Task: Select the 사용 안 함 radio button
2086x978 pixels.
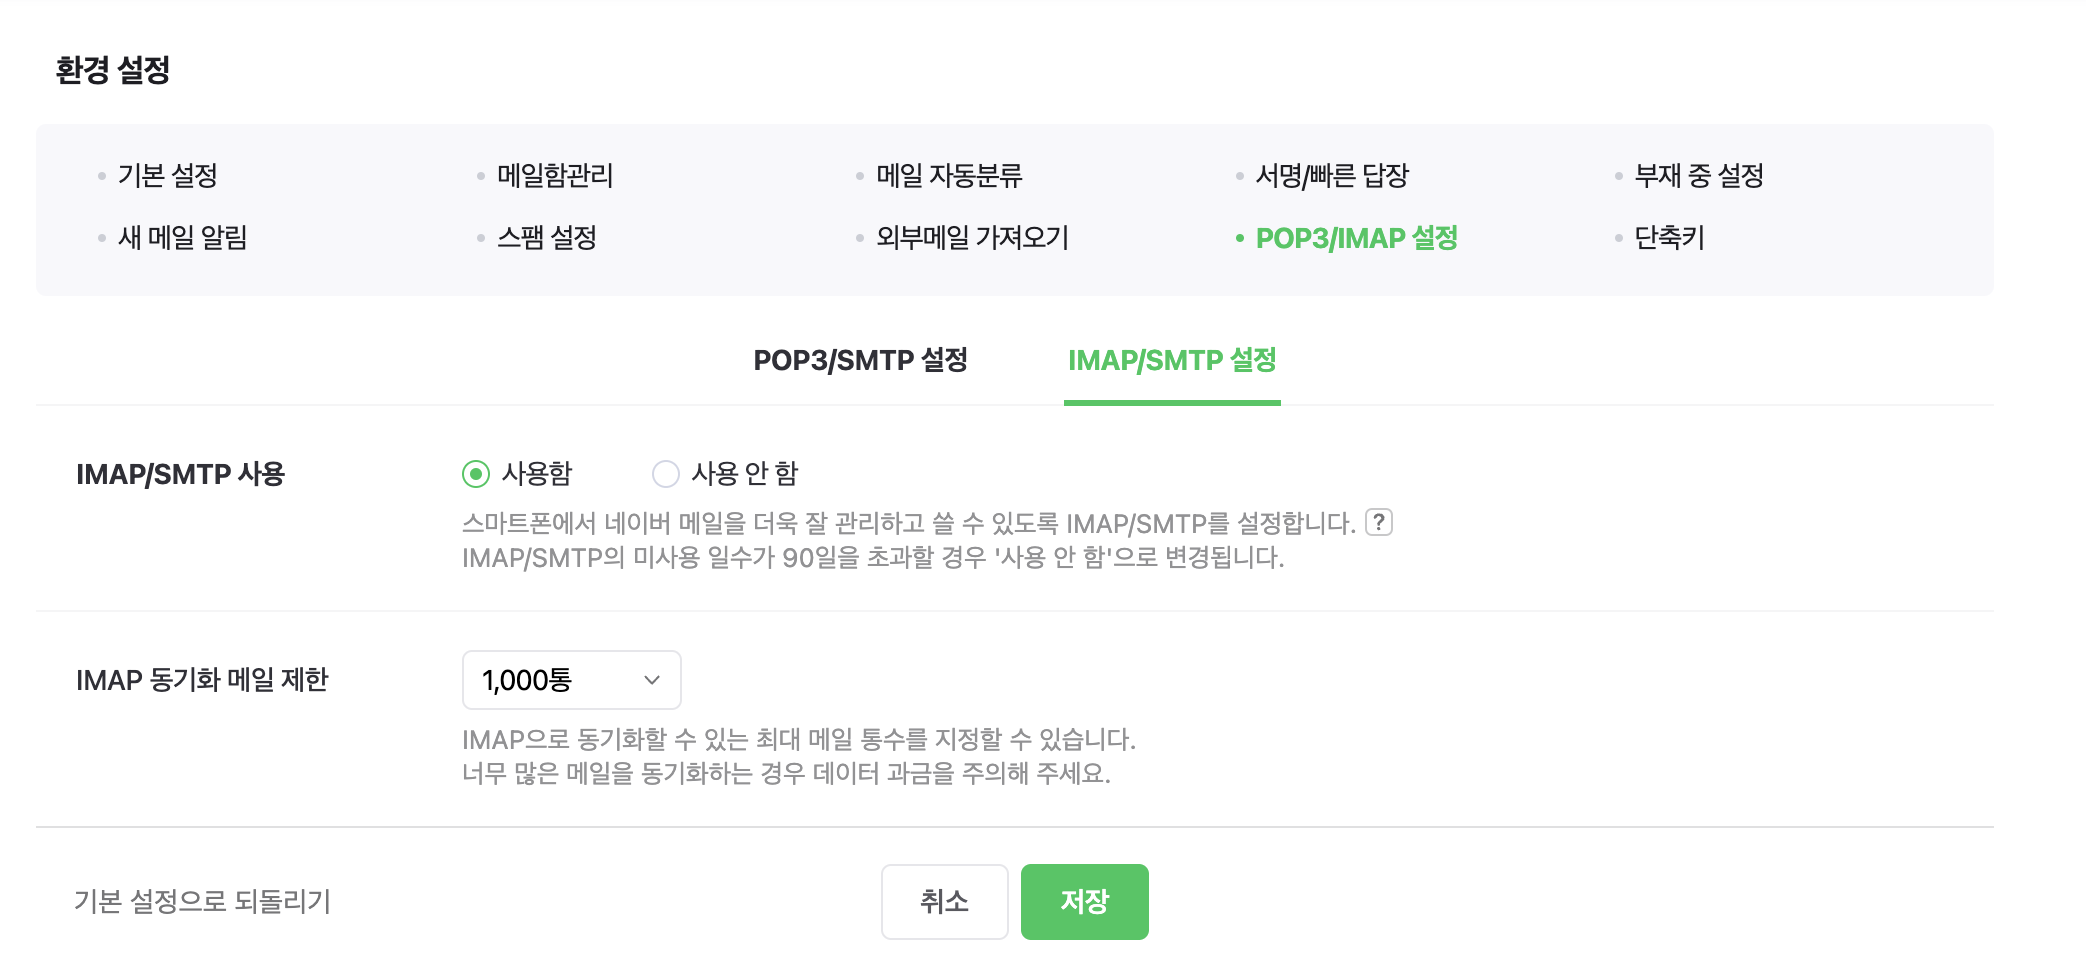Action: coord(666,474)
